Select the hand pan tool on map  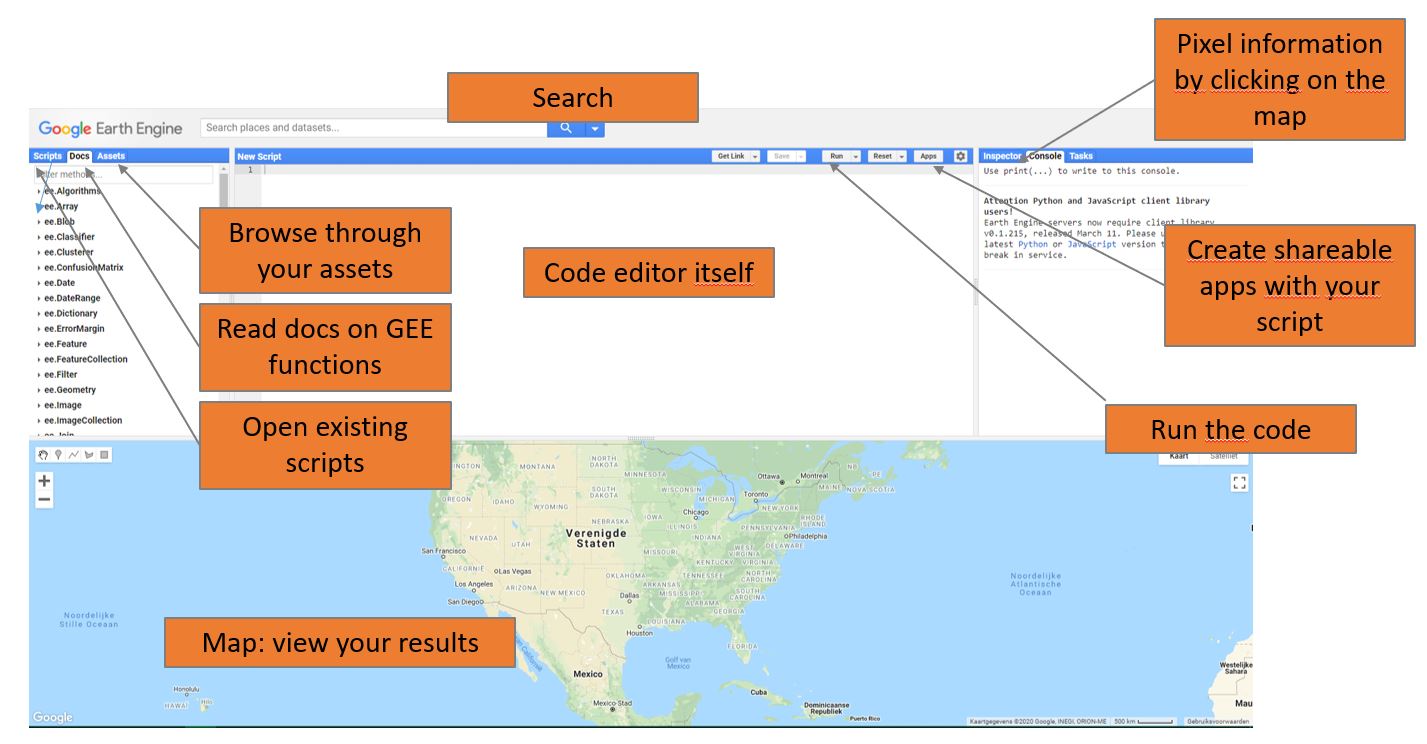click(43, 455)
